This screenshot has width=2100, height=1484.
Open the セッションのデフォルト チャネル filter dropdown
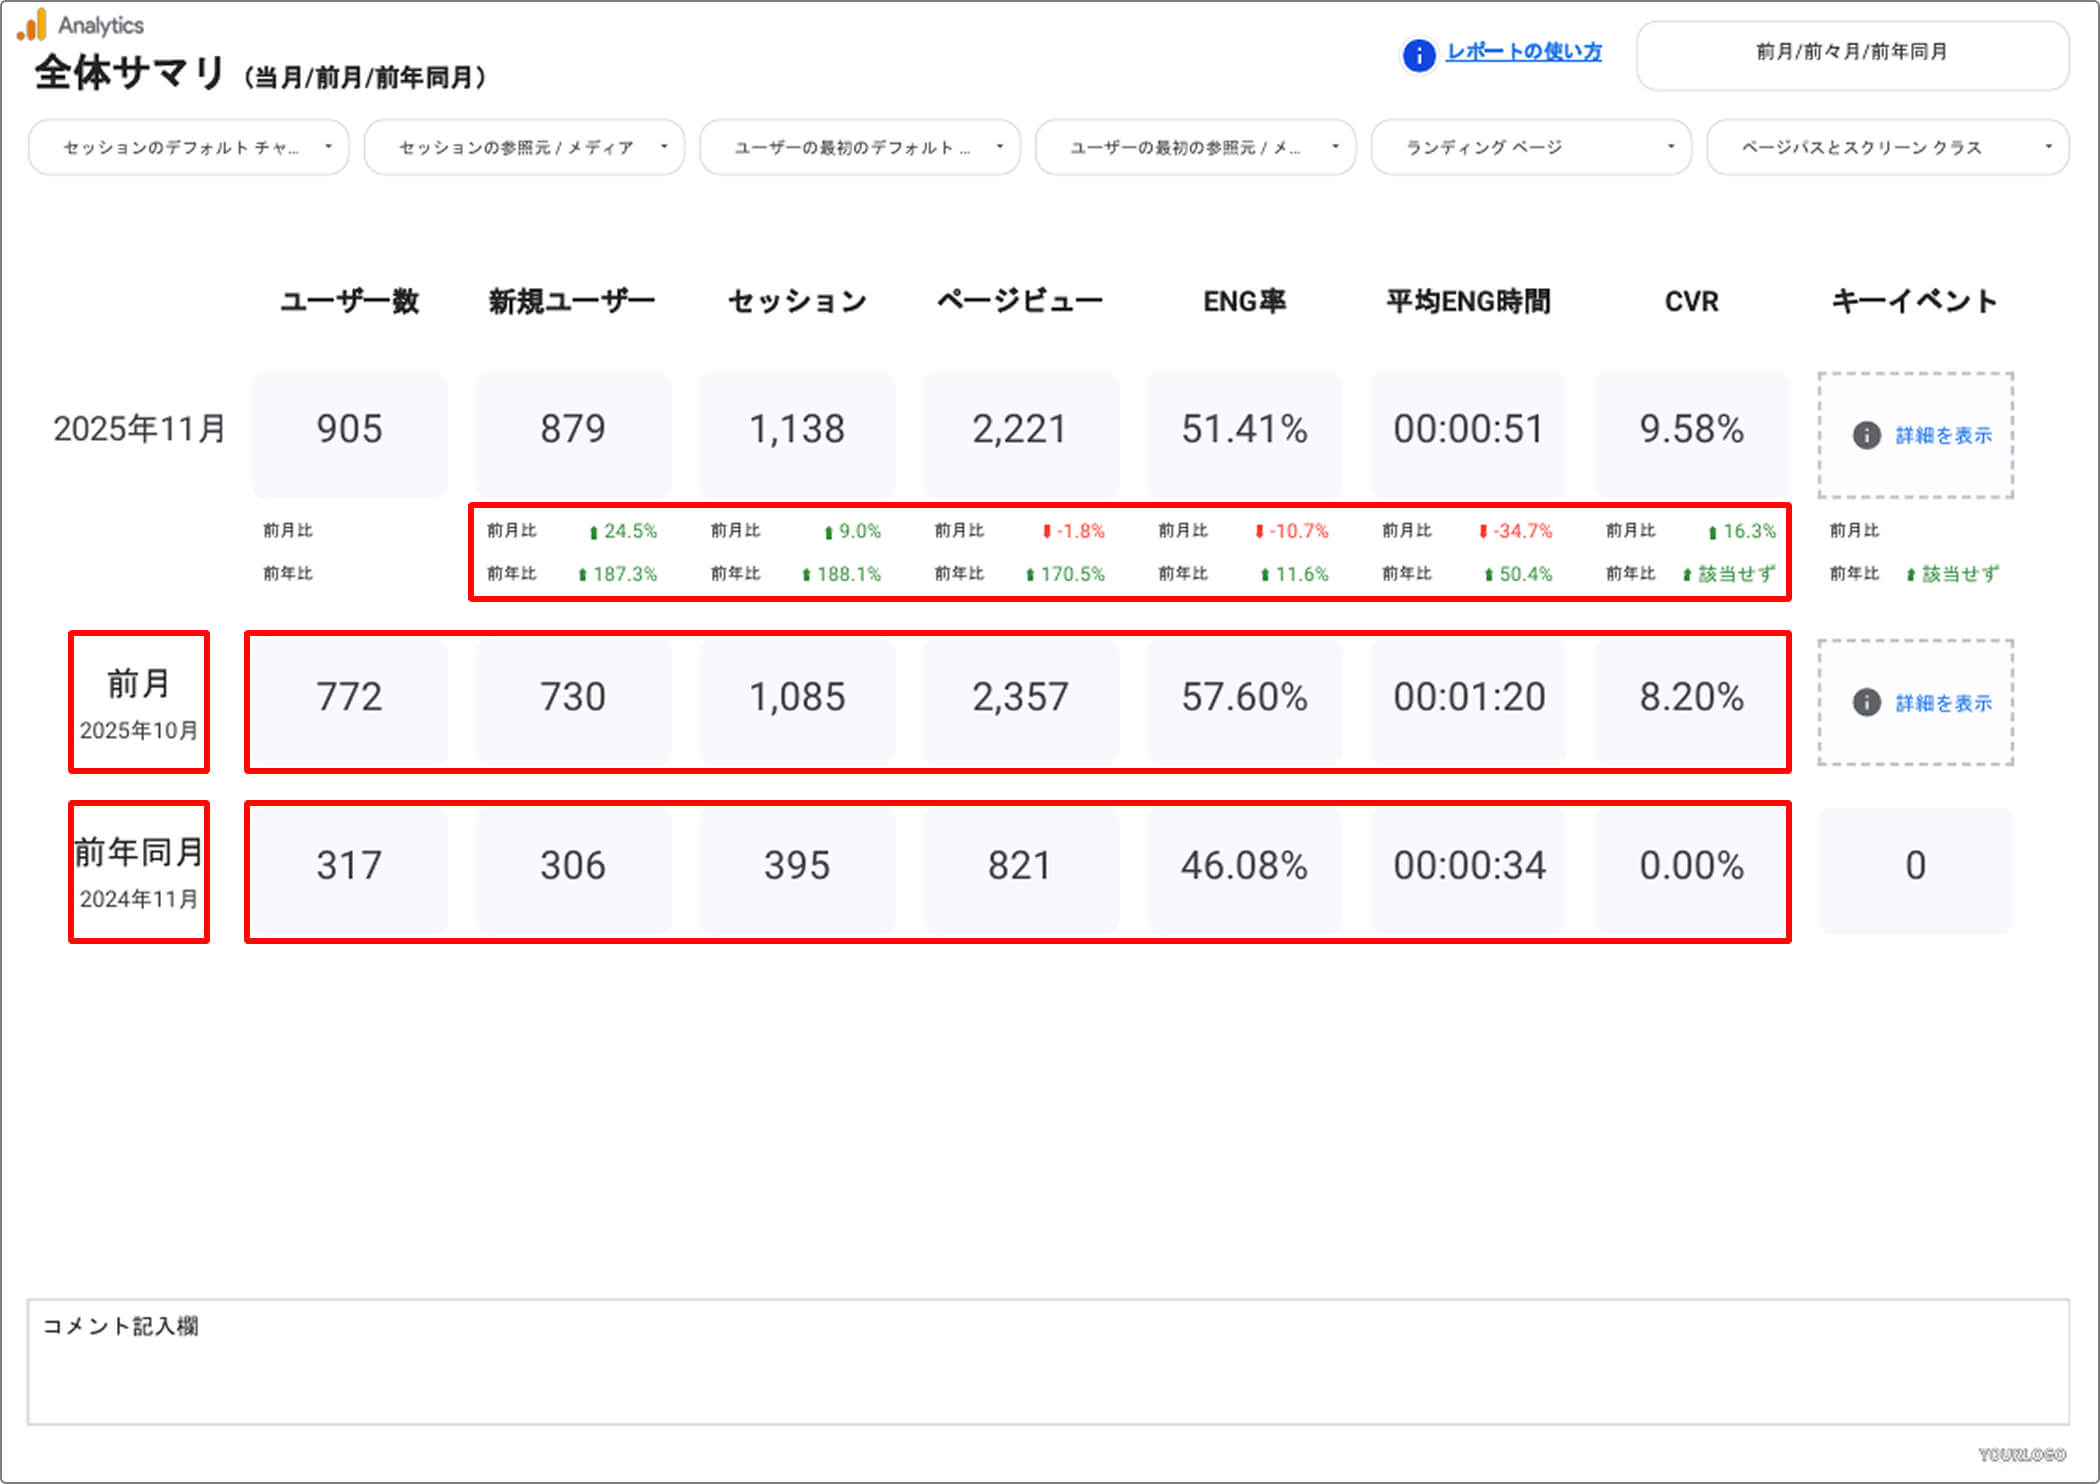click(189, 147)
